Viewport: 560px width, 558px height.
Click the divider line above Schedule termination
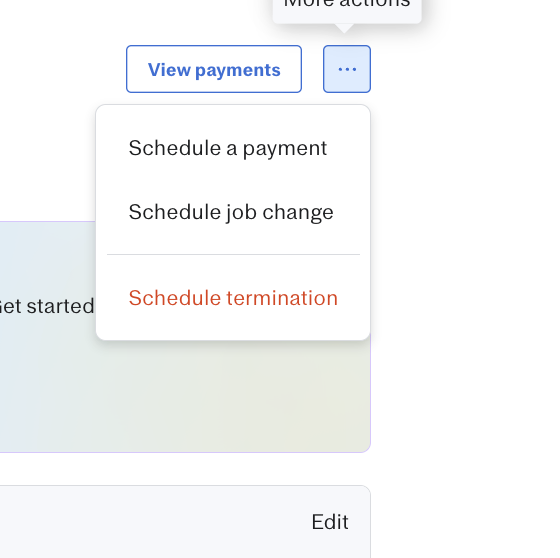234,255
